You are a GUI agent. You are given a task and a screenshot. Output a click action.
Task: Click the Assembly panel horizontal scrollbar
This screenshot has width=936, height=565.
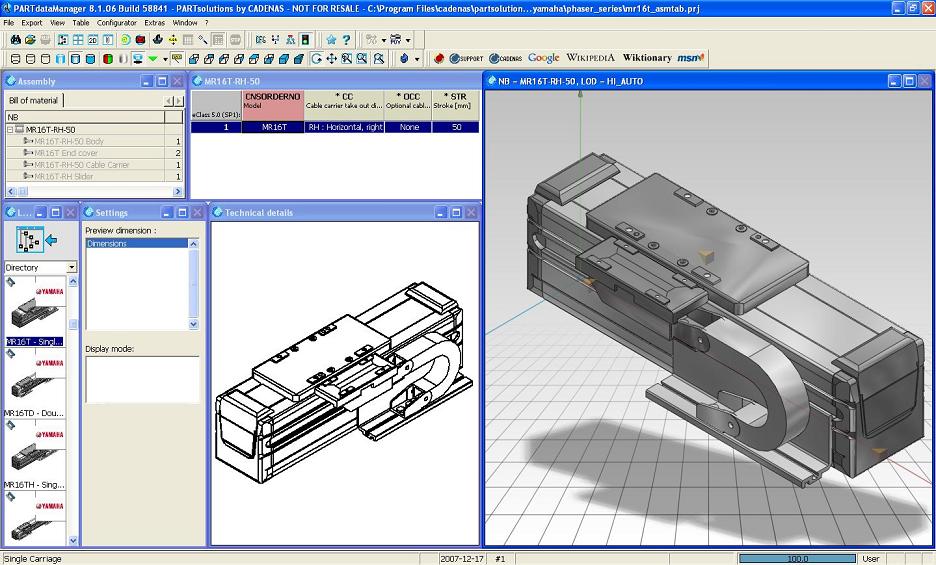pos(94,191)
